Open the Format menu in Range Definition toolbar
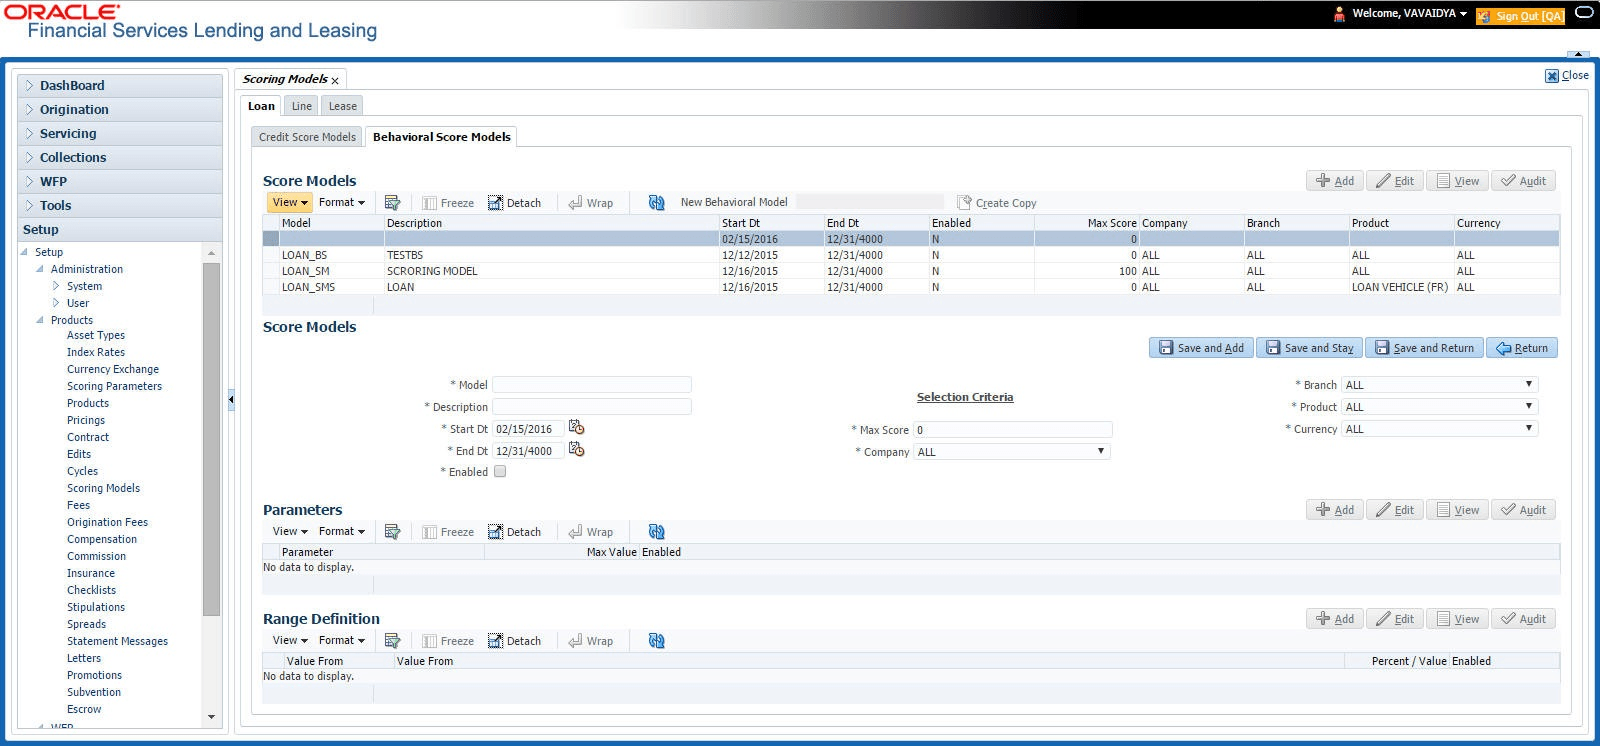Screen dimensions: 1600x746 tap(341, 640)
